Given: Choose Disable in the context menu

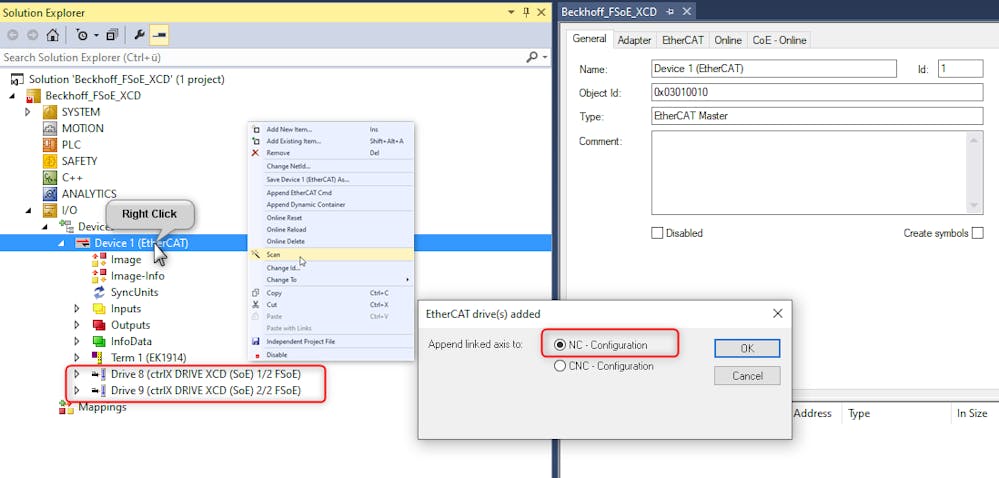Looking at the screenshot, I should [331, 354].
